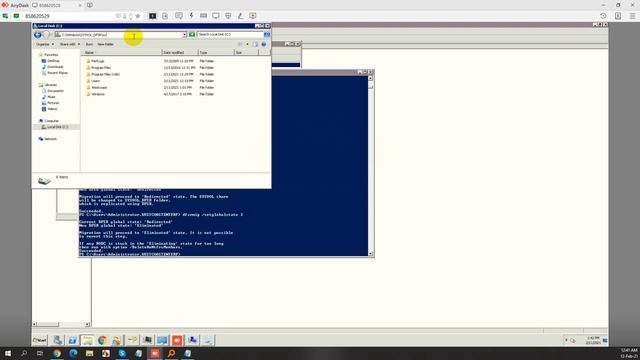Open a new AnyDesk session tab
Image resolution: width=640 pixels, height=360 pixels.
(90, 5)
